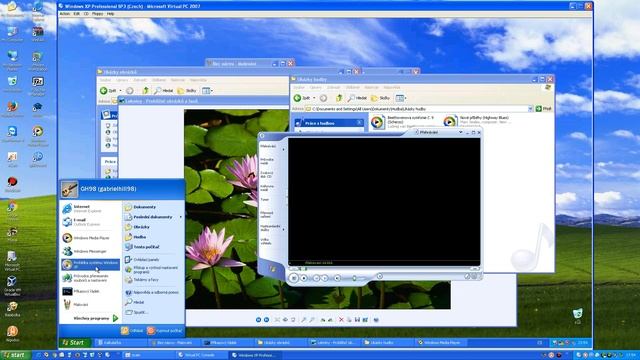Open Microsoft Virtual PC host desktop icon
The width and height of the screenshot is (640, 360).
pos(12,261)
